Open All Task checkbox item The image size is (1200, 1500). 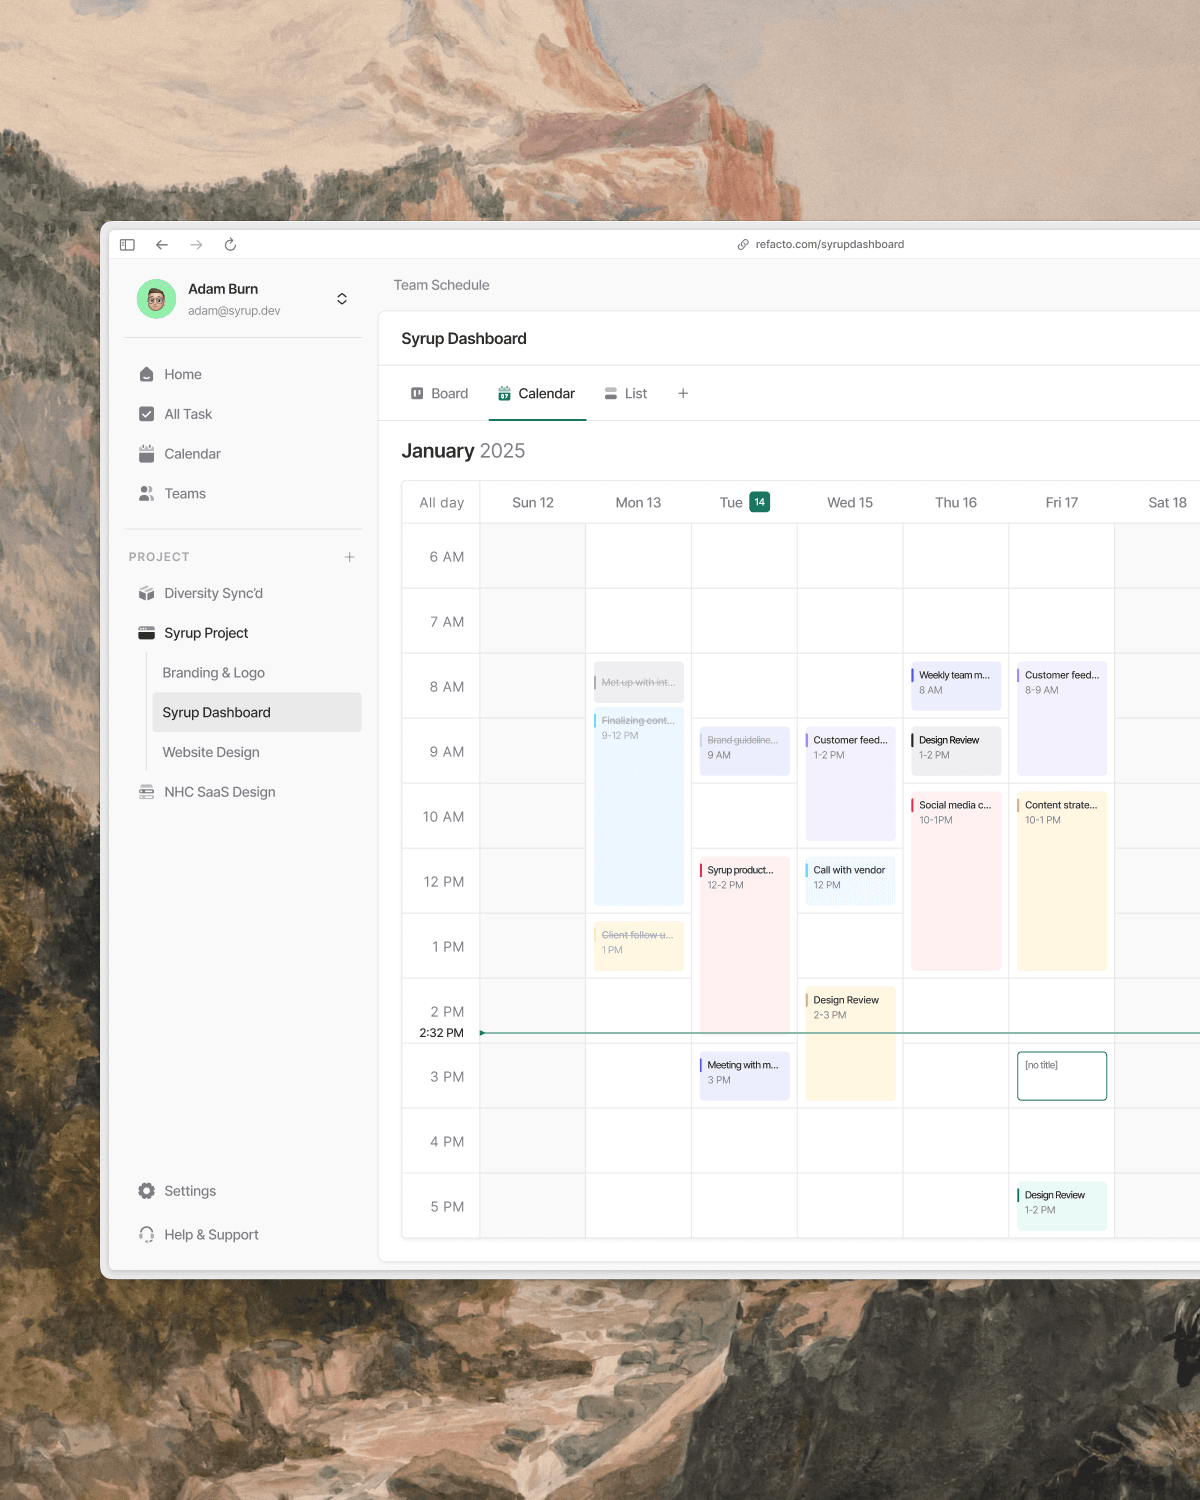click(187, 414)
